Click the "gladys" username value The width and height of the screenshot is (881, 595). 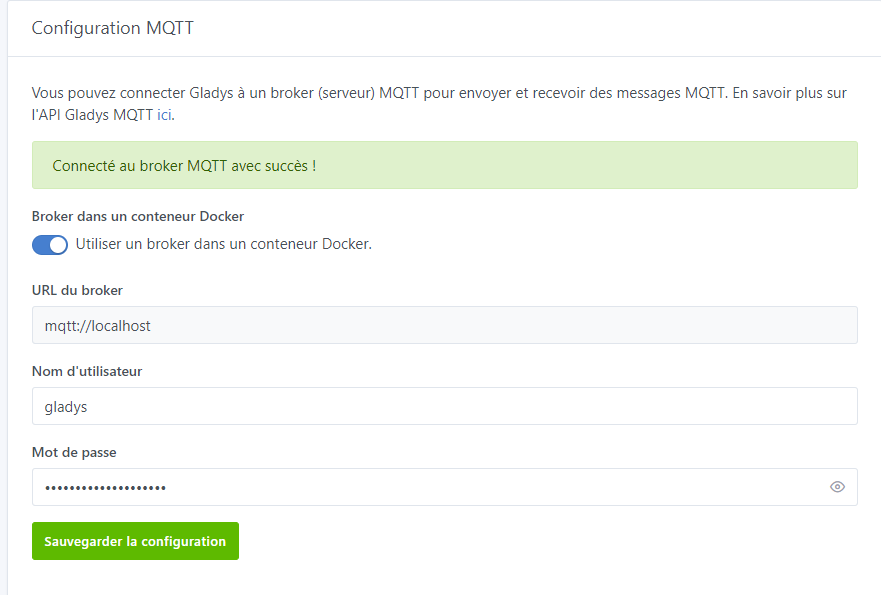click(68, 406)
